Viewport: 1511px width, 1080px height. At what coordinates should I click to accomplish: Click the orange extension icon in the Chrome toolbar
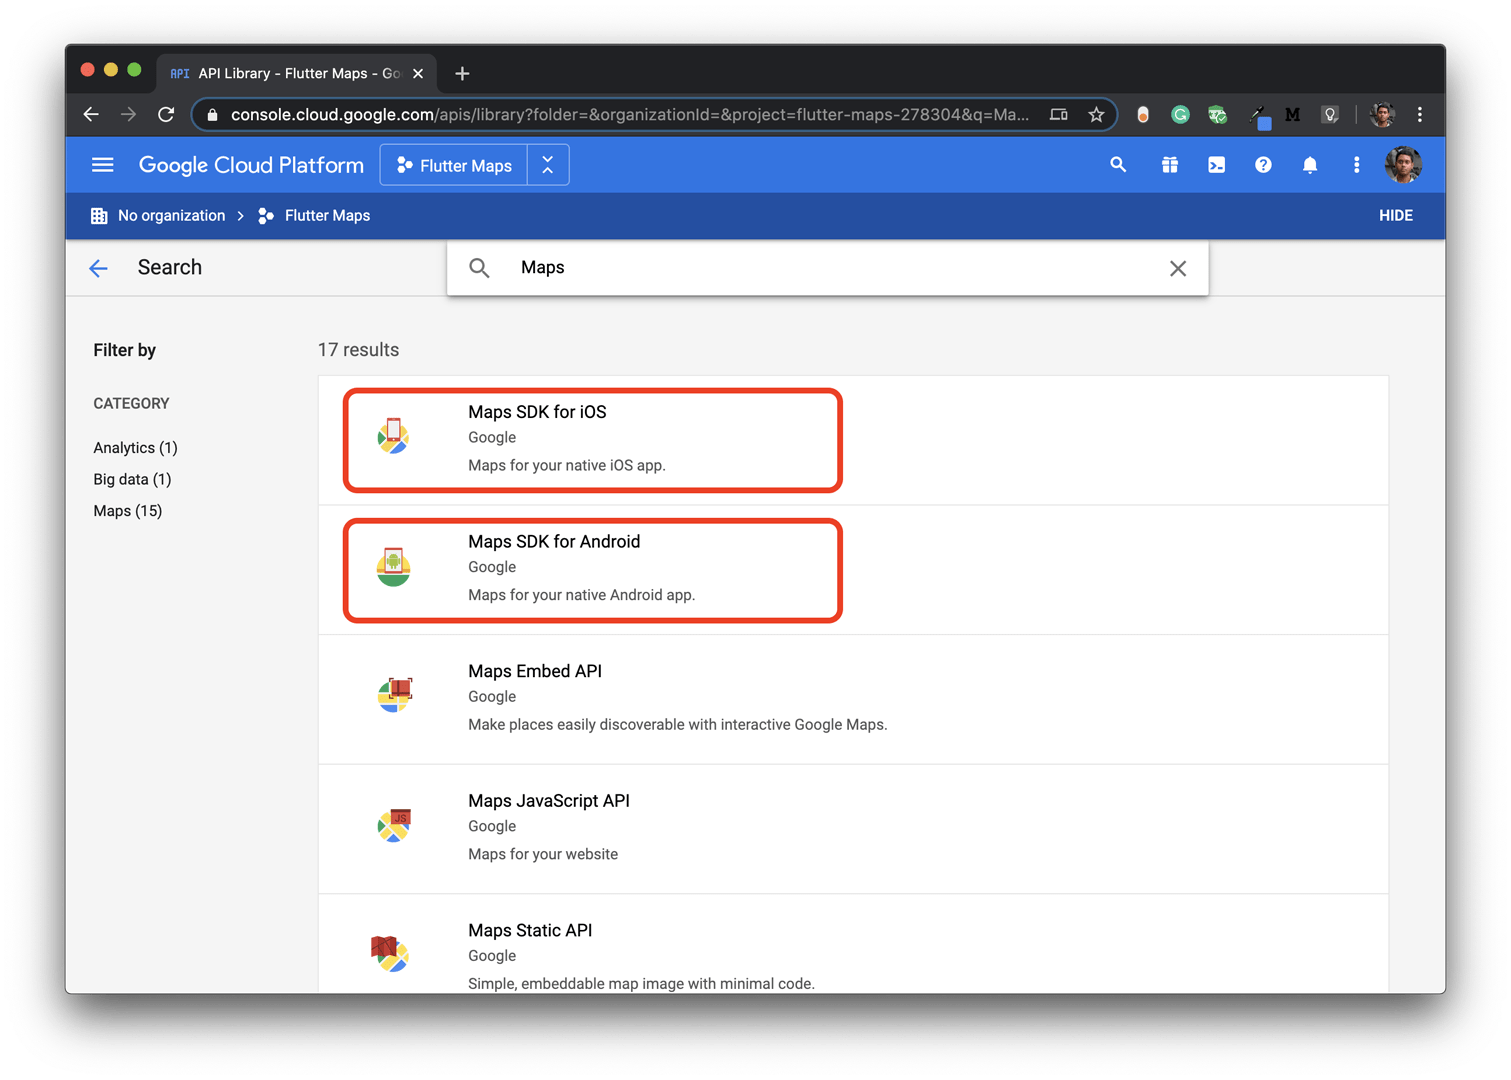point(1143,115)
